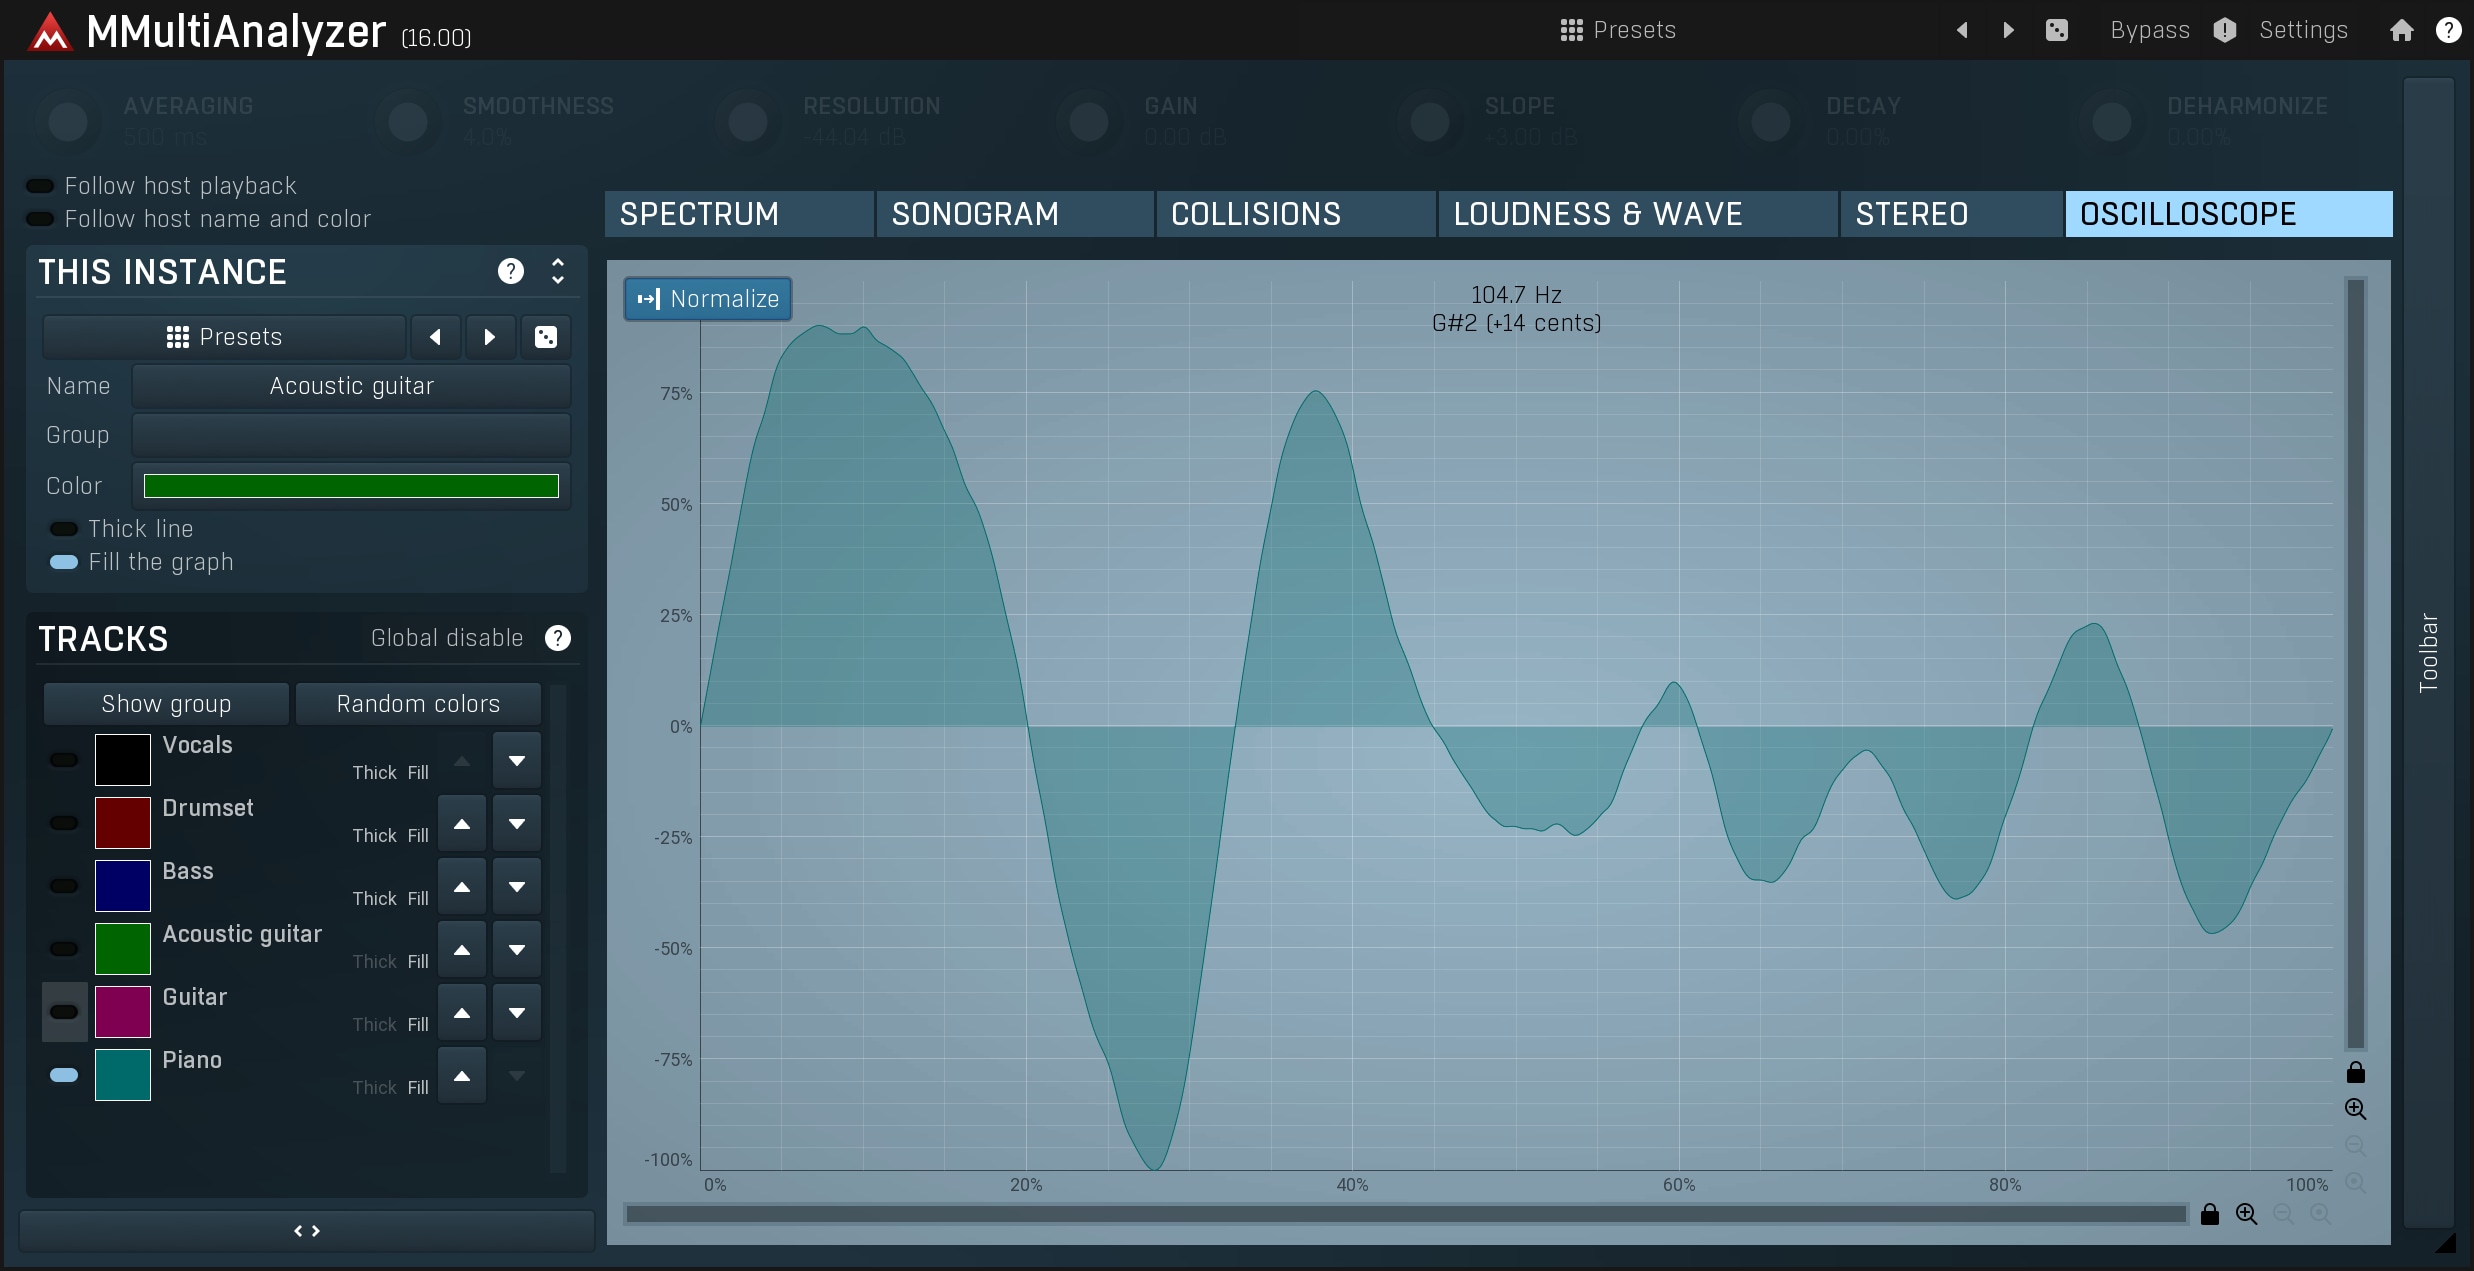
Task: Open Tracks panel help question mark
Action: pos(558,638)
